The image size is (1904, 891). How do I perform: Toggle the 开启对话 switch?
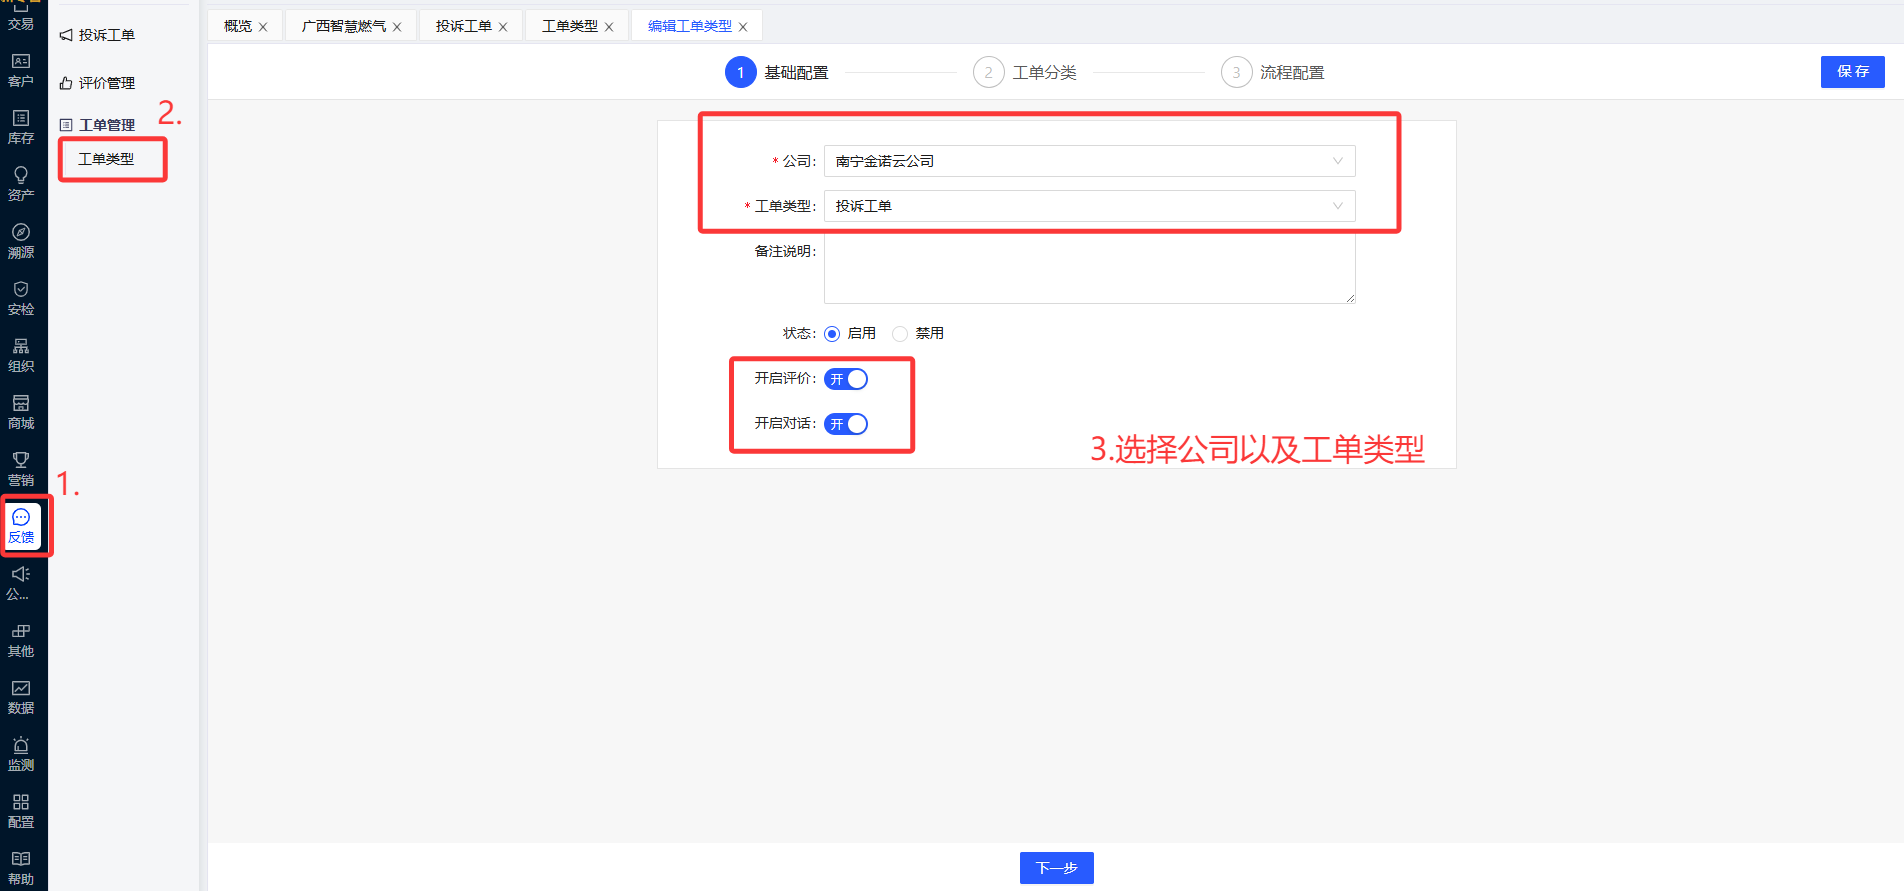[x=846, y=424]
